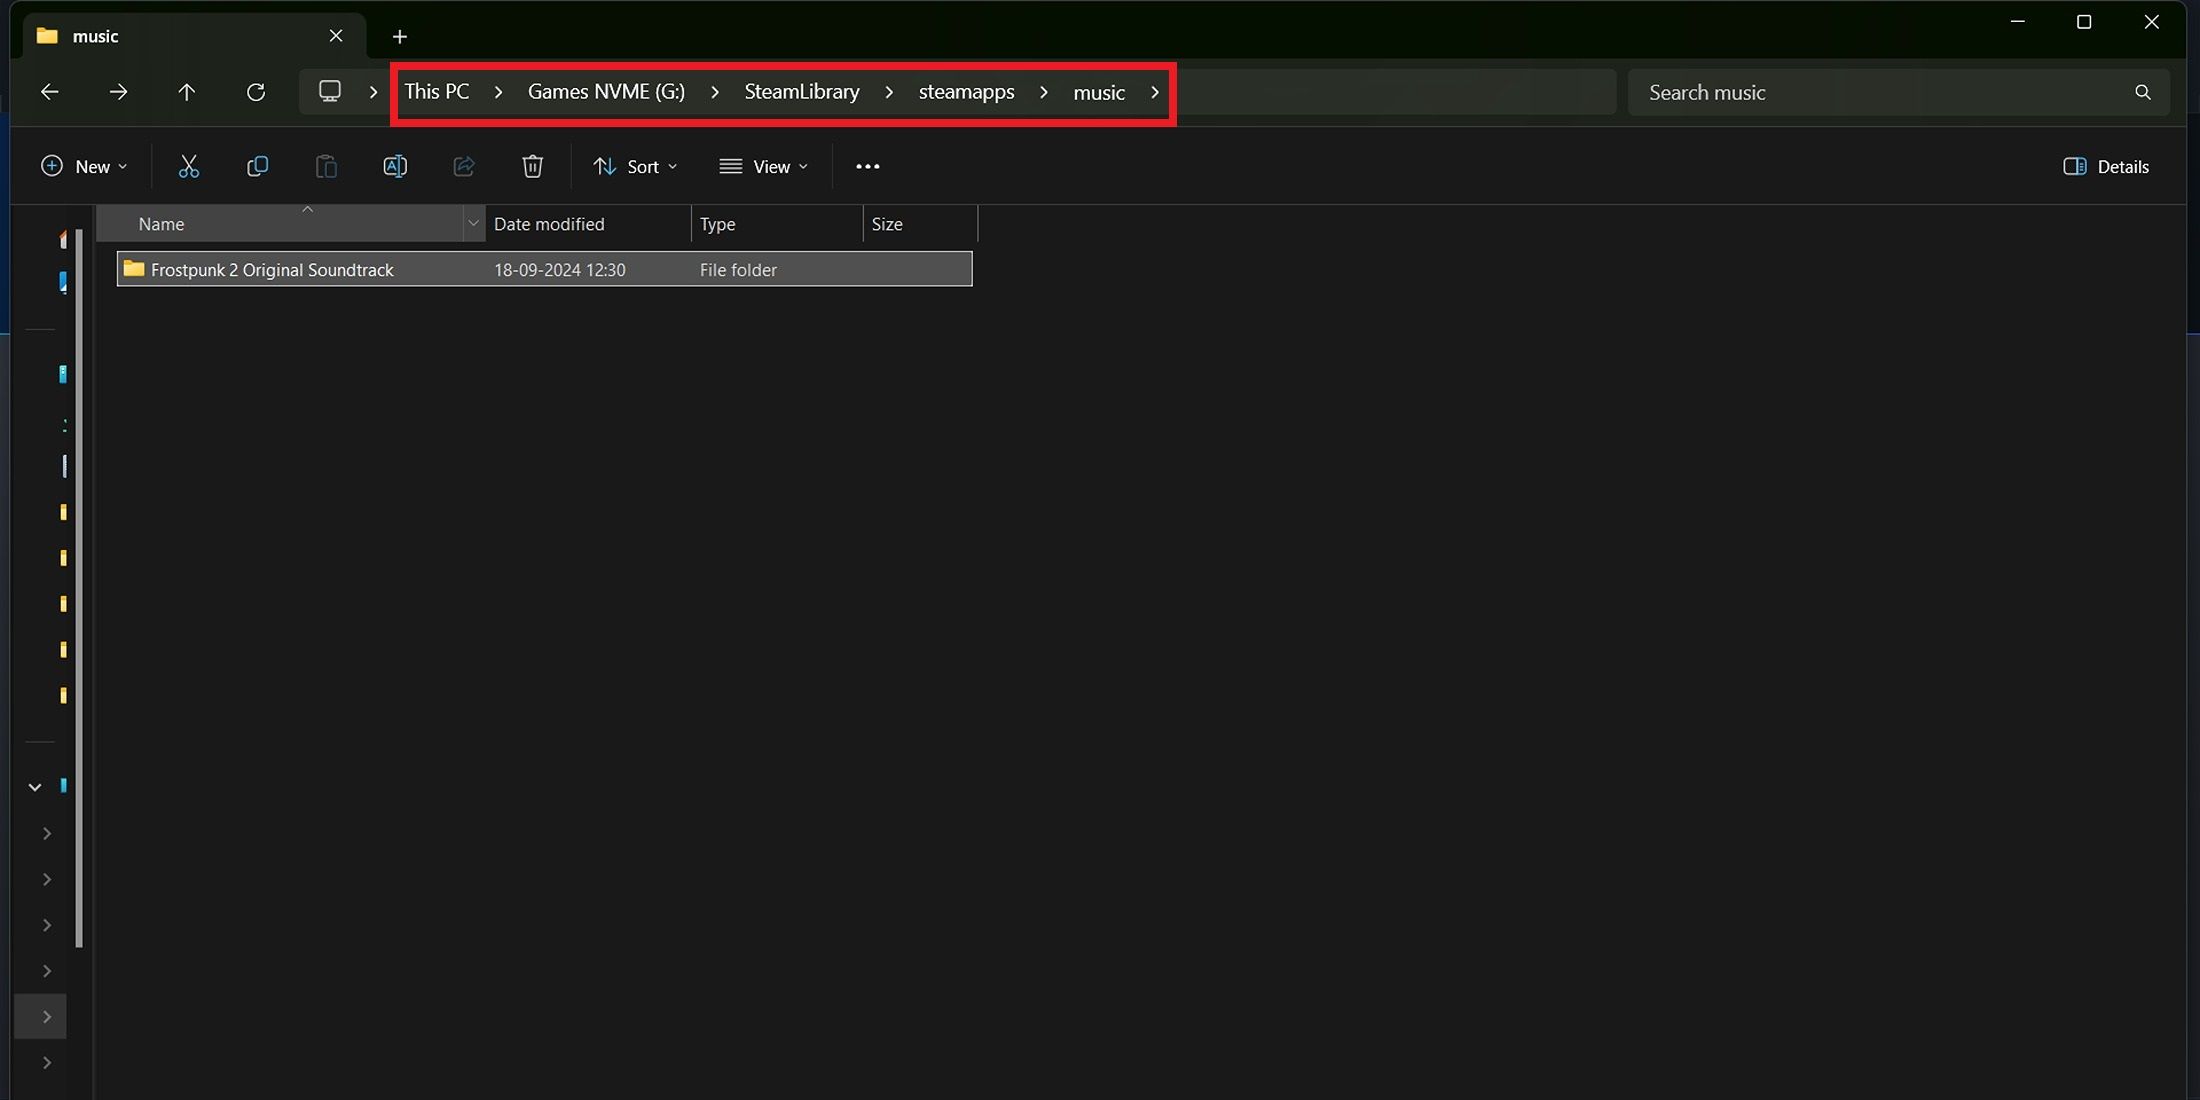Click the 18-09-2024 12:30 date cell
Image resolution: width=2200 pixels, height=1100 pixels.
560,270
